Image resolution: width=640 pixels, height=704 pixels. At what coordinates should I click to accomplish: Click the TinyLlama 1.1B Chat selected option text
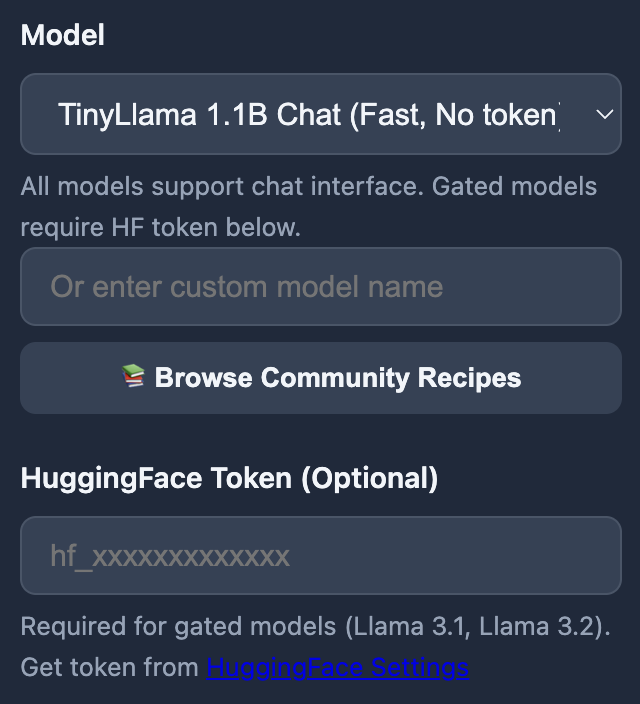click(x=308, y=114)
